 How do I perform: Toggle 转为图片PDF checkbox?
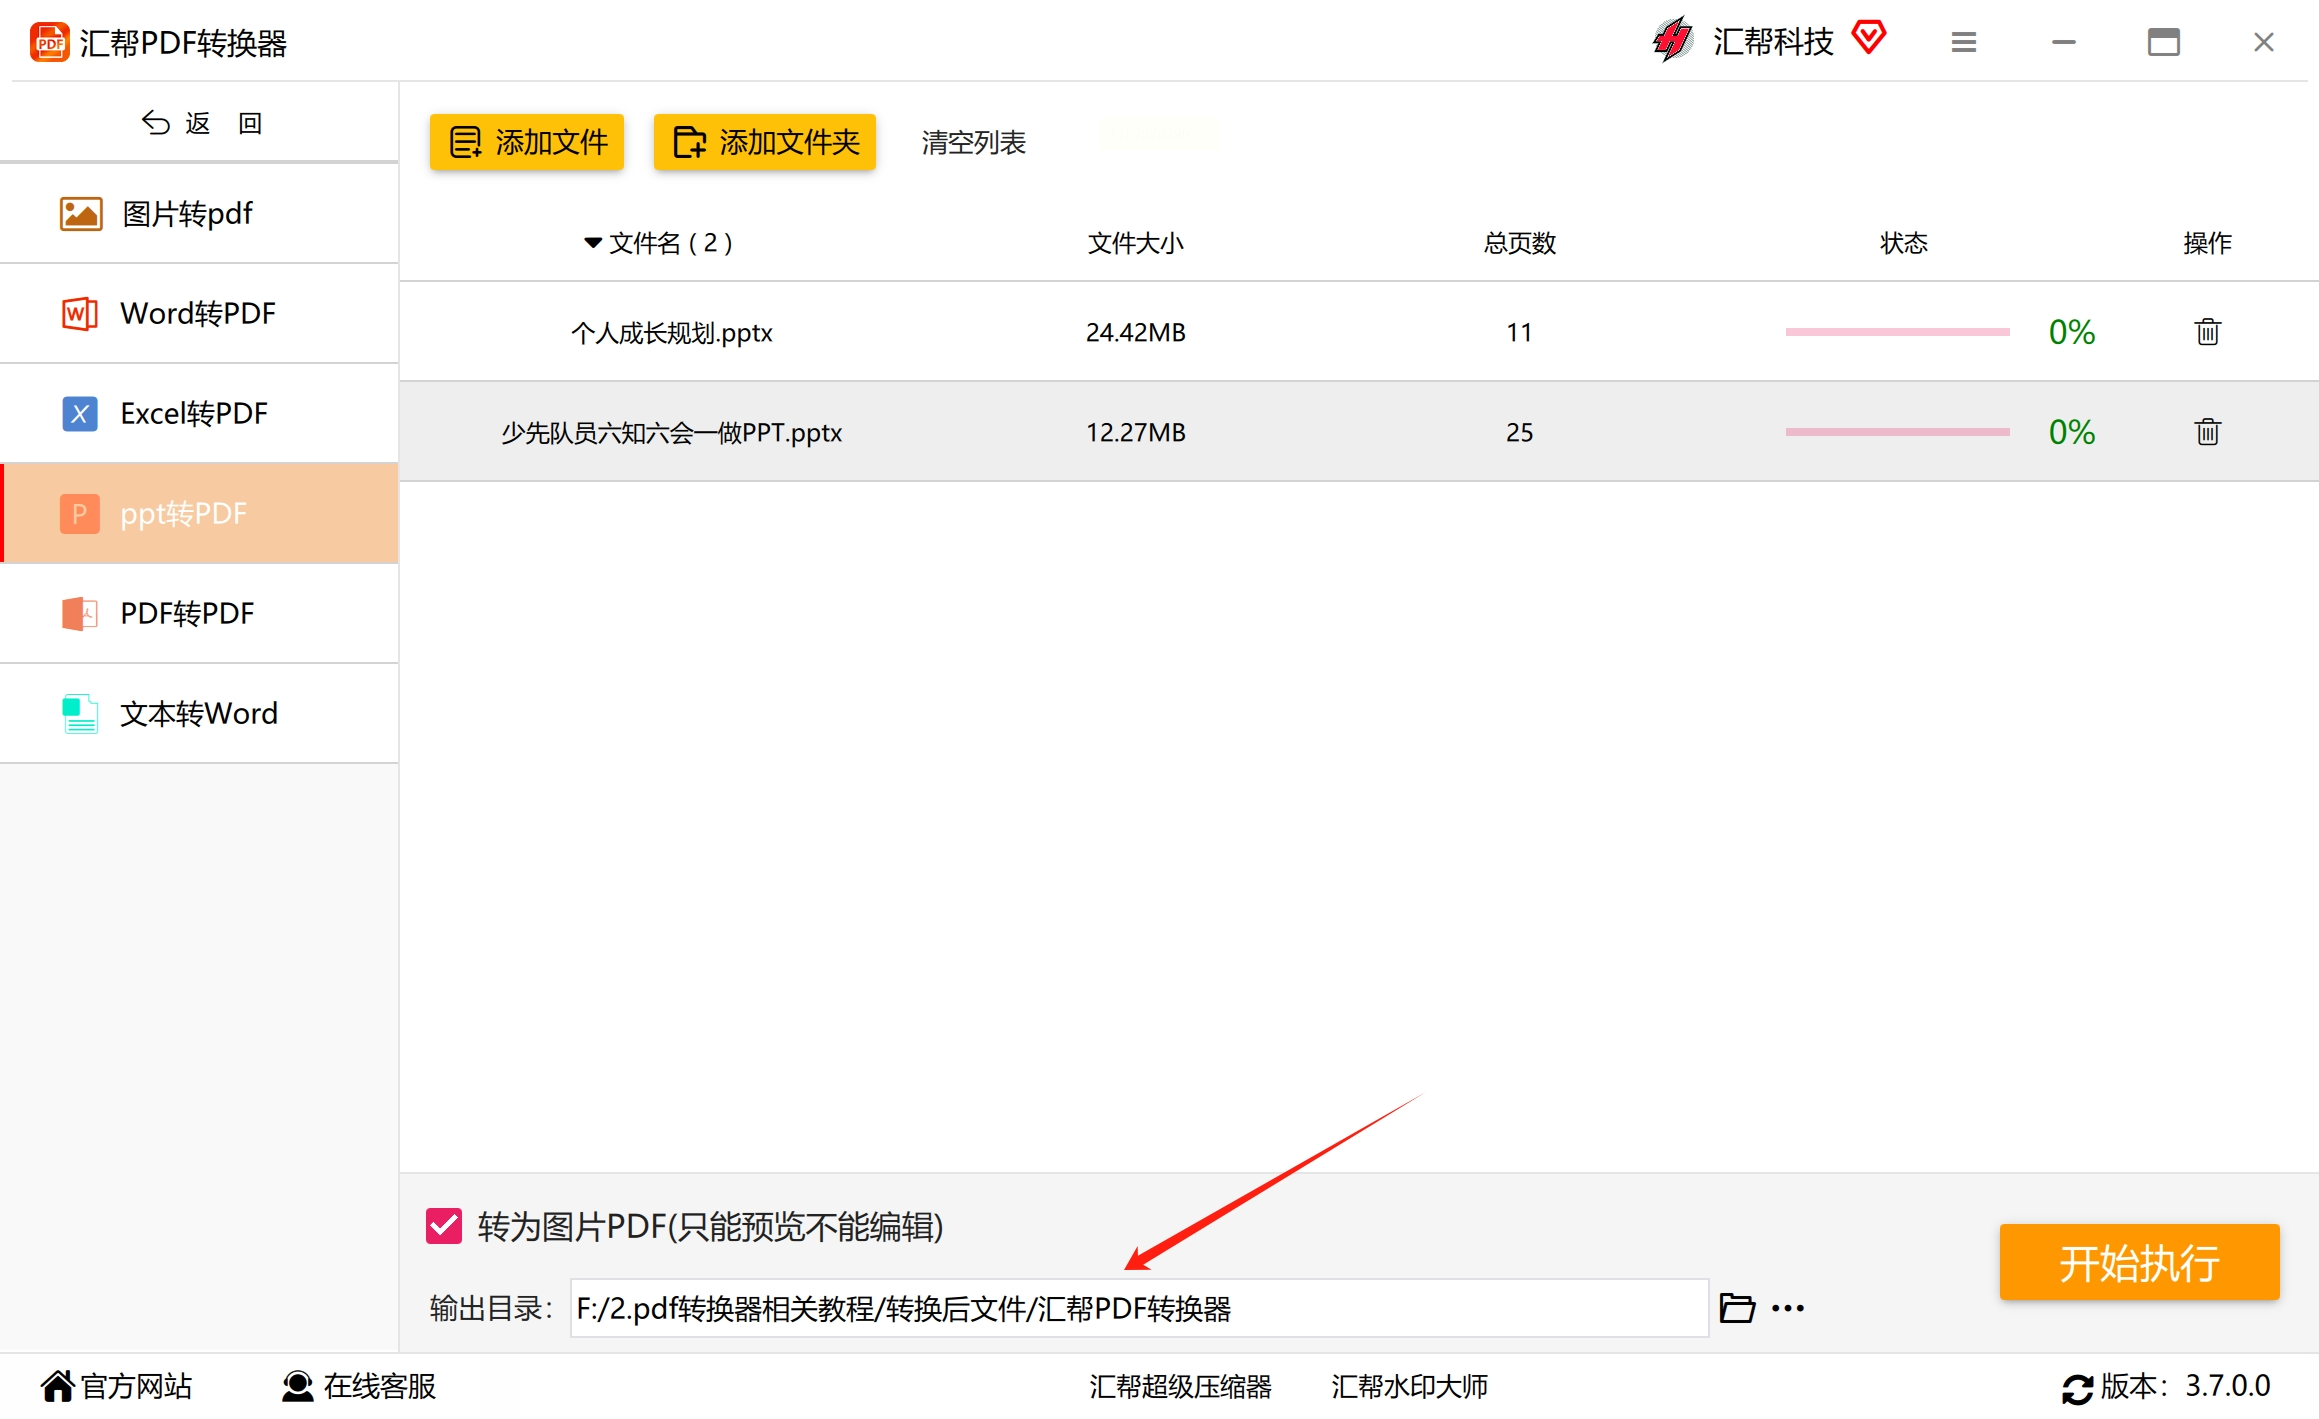pos(444,1226)
